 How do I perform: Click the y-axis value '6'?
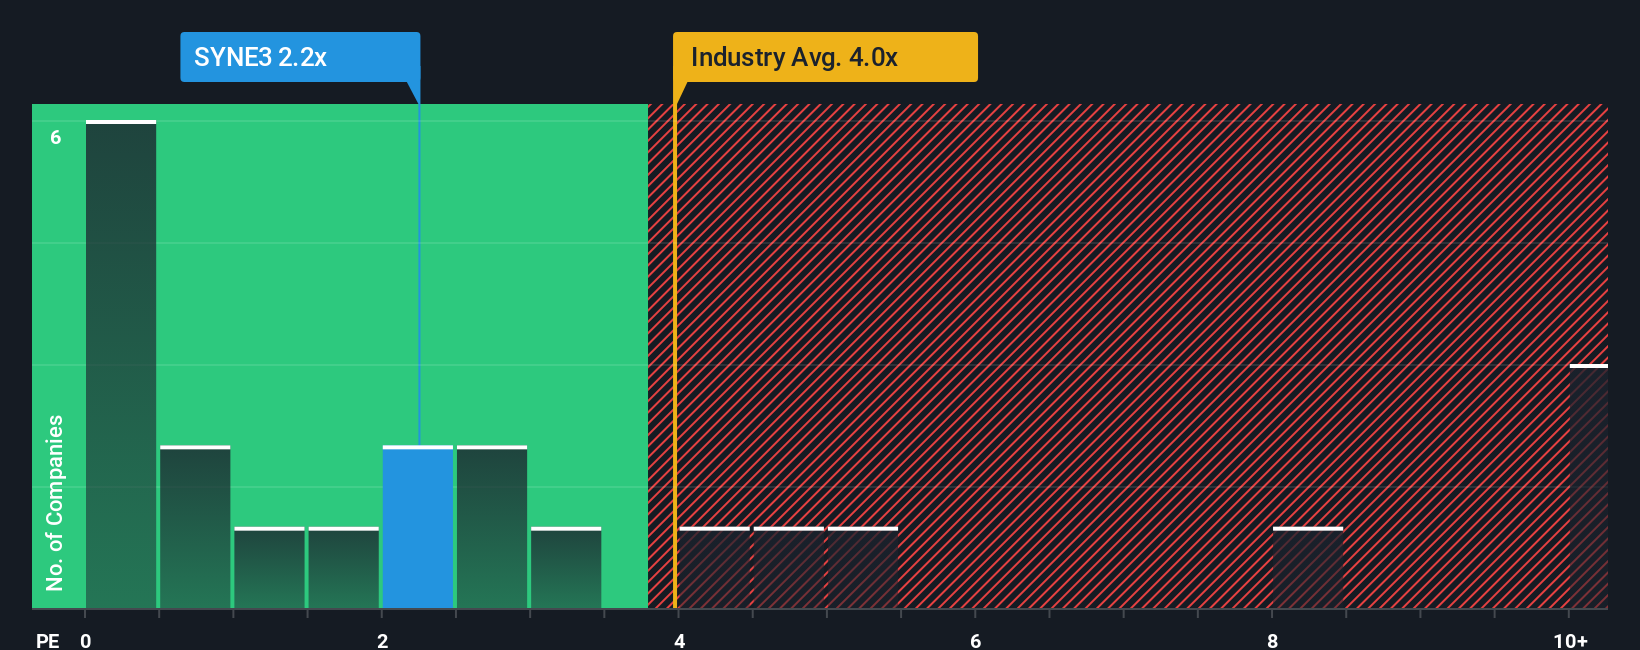tap(56, 137)
